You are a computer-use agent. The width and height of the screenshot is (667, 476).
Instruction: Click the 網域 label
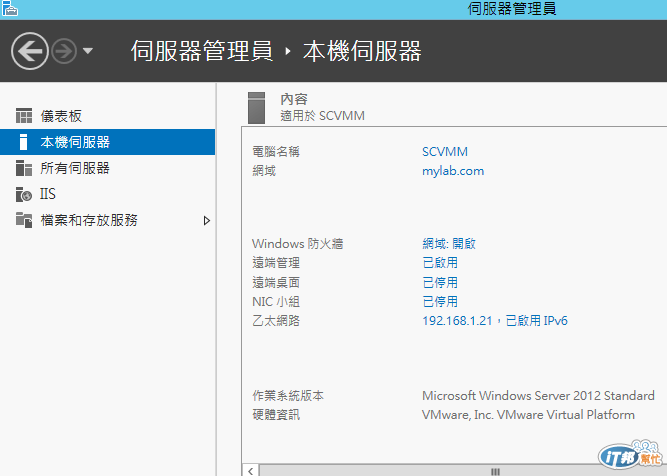point(264,171)
